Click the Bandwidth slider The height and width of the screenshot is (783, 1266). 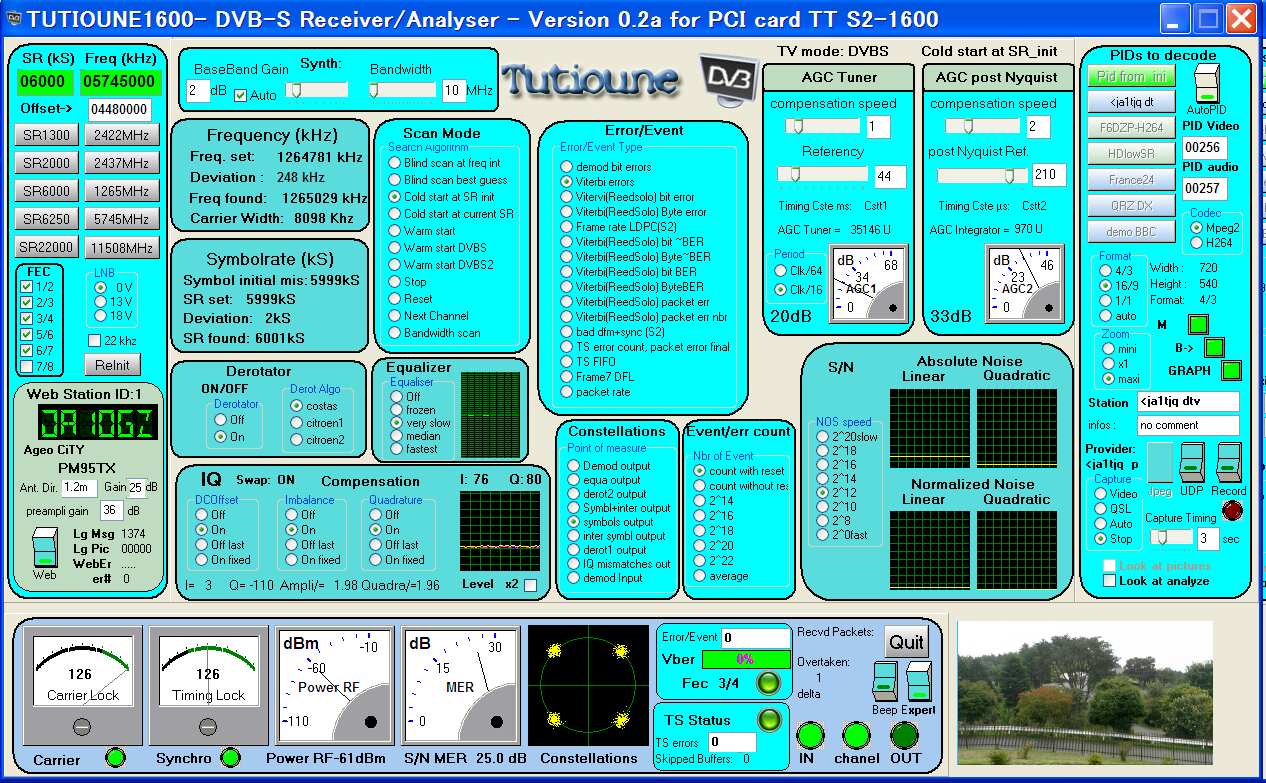pos(402,90)
